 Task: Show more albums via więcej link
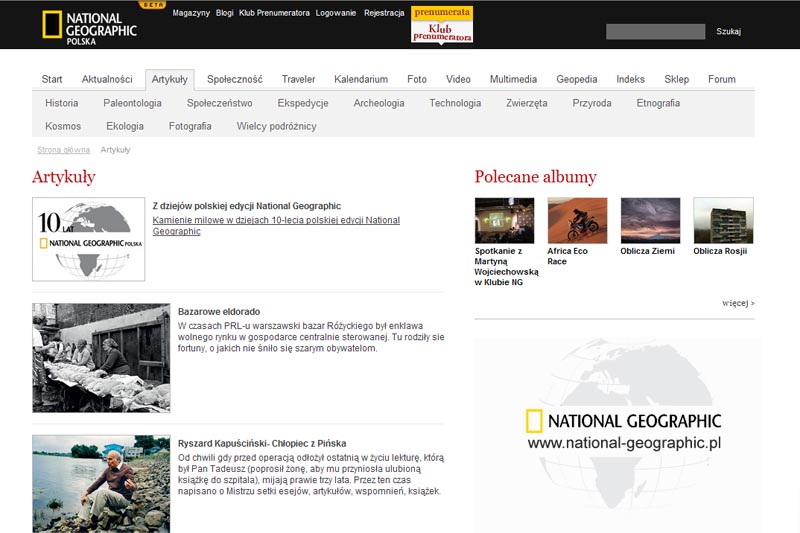738,303
